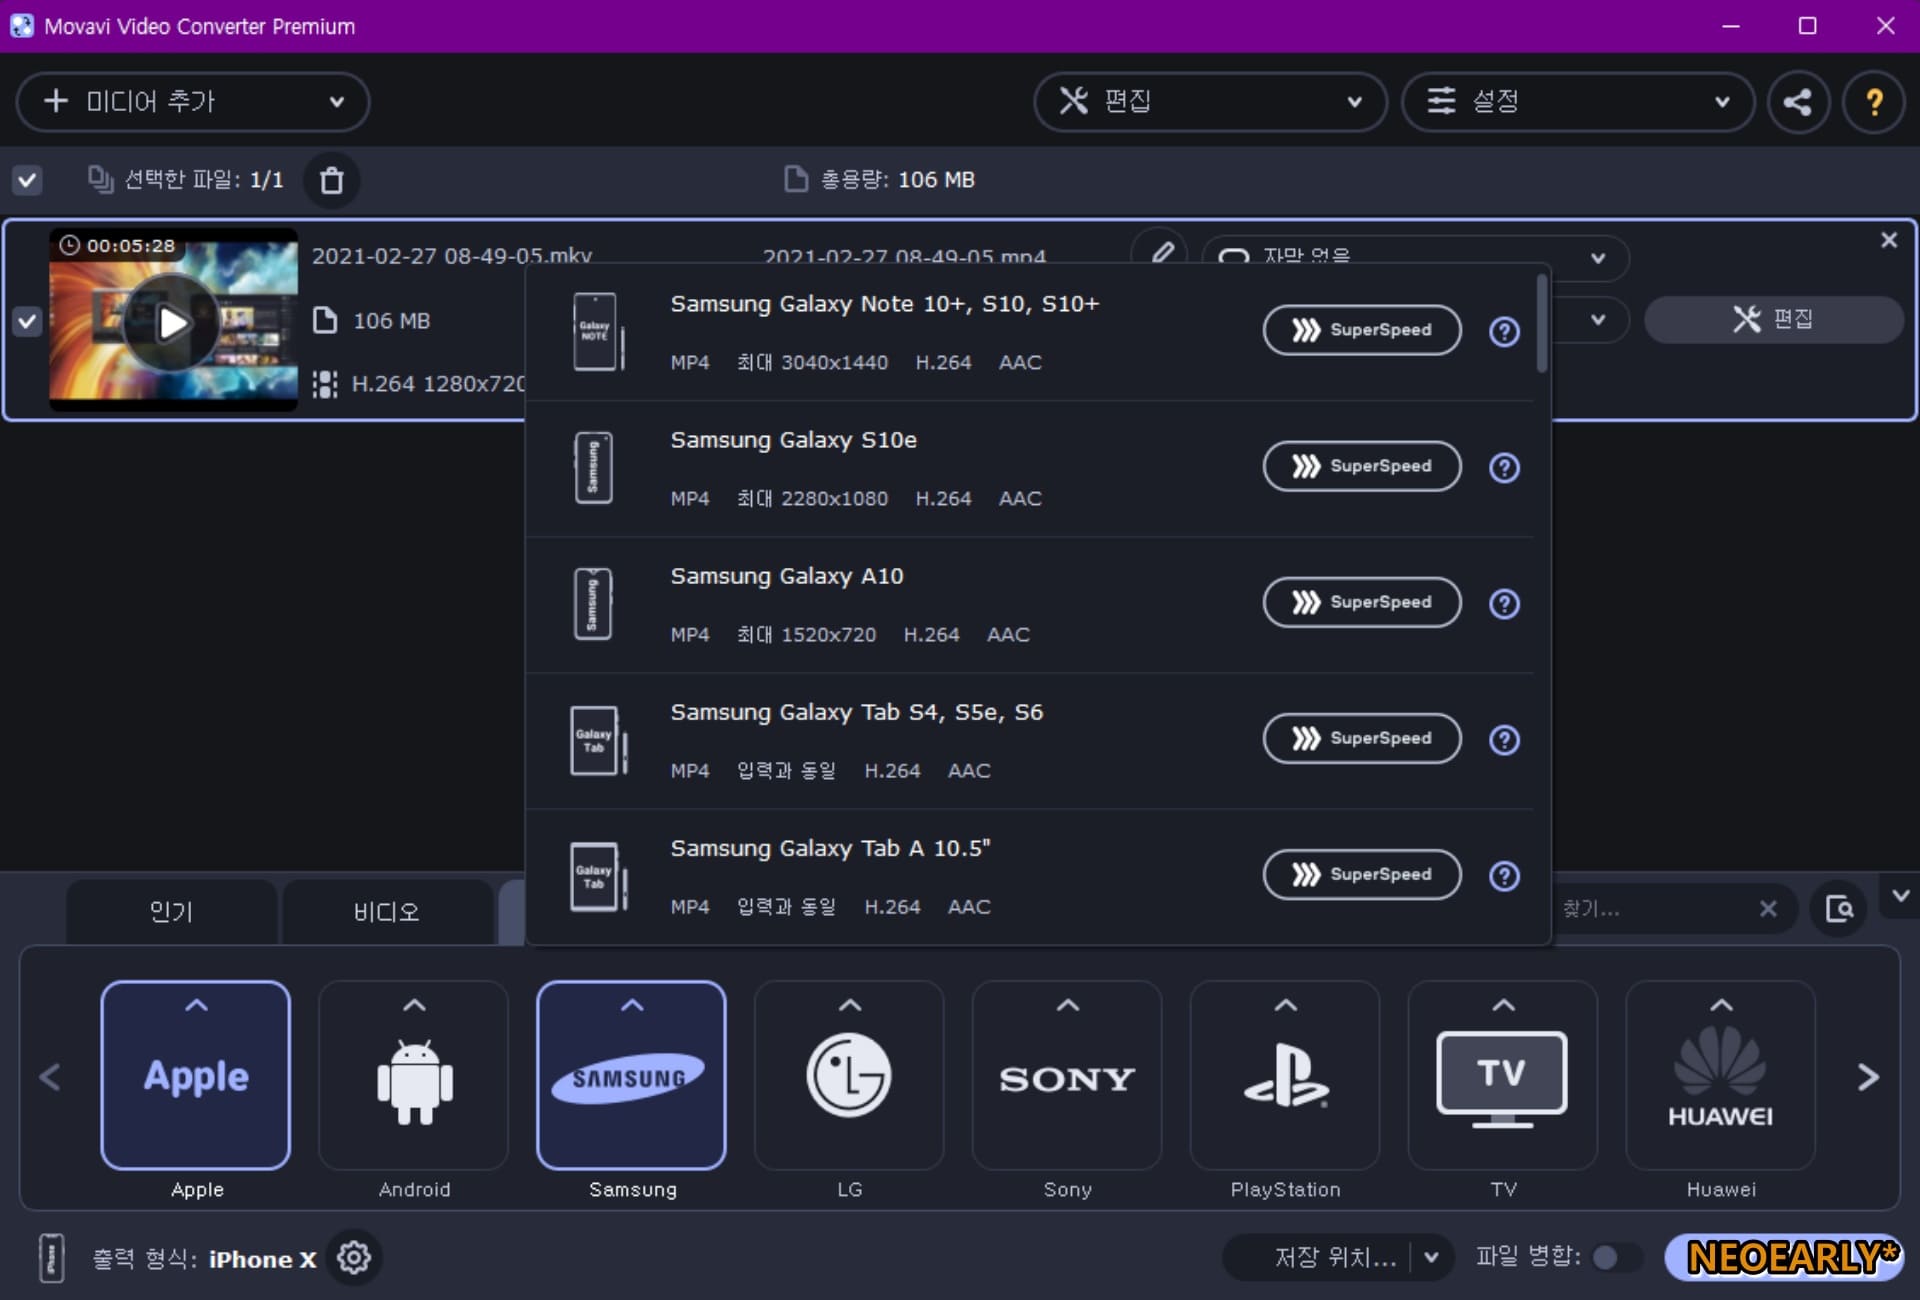Open the 저장 위치 dropdown arrow
The width and height of the screenshot is (1920, 1300).
tap(1431, 1257)
